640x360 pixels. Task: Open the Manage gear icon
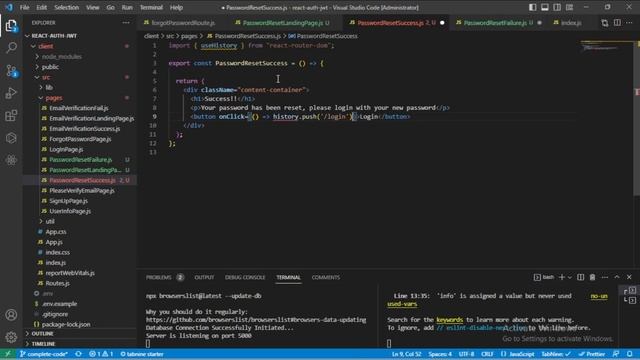[x=11, y=337]
